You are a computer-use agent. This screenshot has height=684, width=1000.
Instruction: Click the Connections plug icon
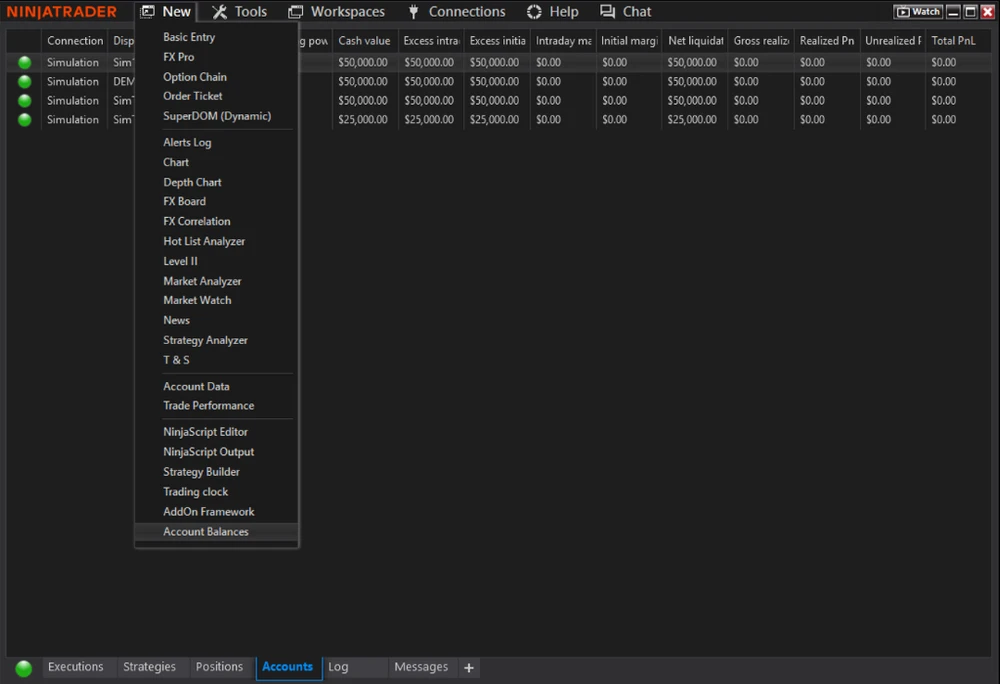413,11
